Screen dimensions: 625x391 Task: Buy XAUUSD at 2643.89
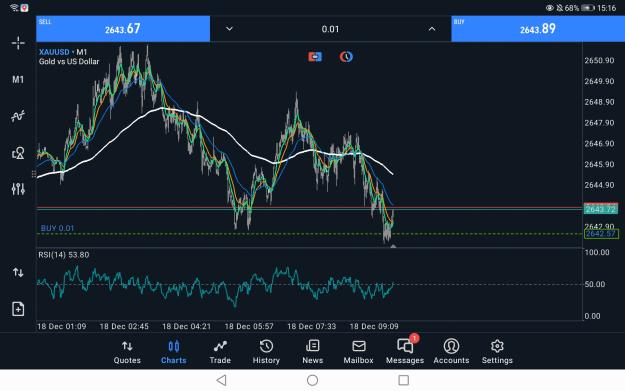[x=538, y=29]
